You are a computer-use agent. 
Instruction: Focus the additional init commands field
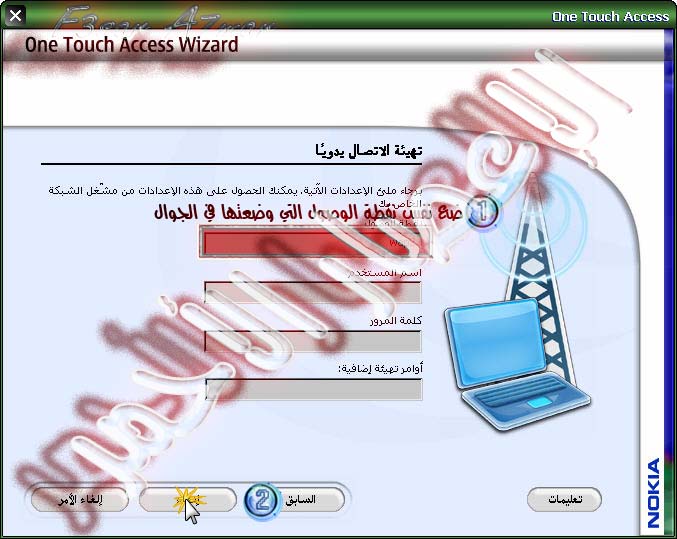pos(313,390)
